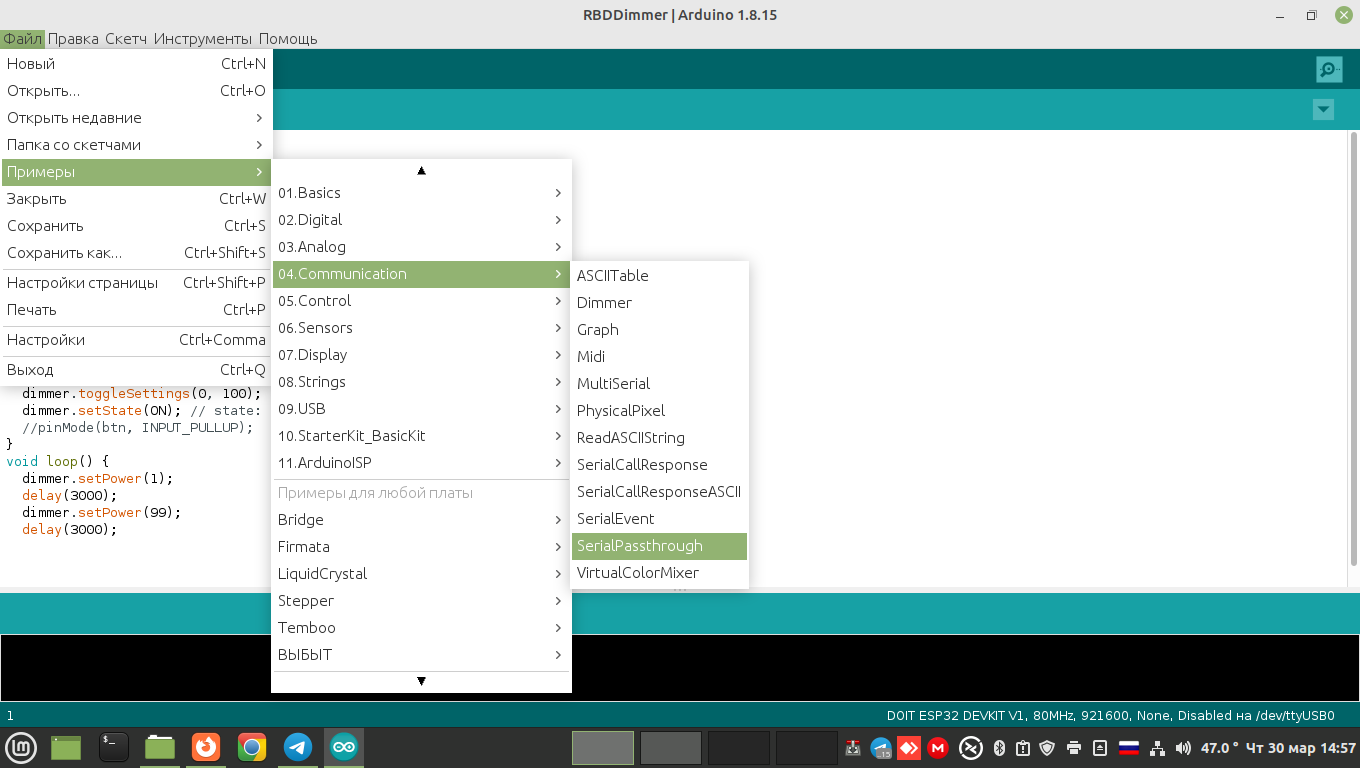Open the Bluetooth tray icon
This screenshot has width=1360, height=768.
pos(998,747)
